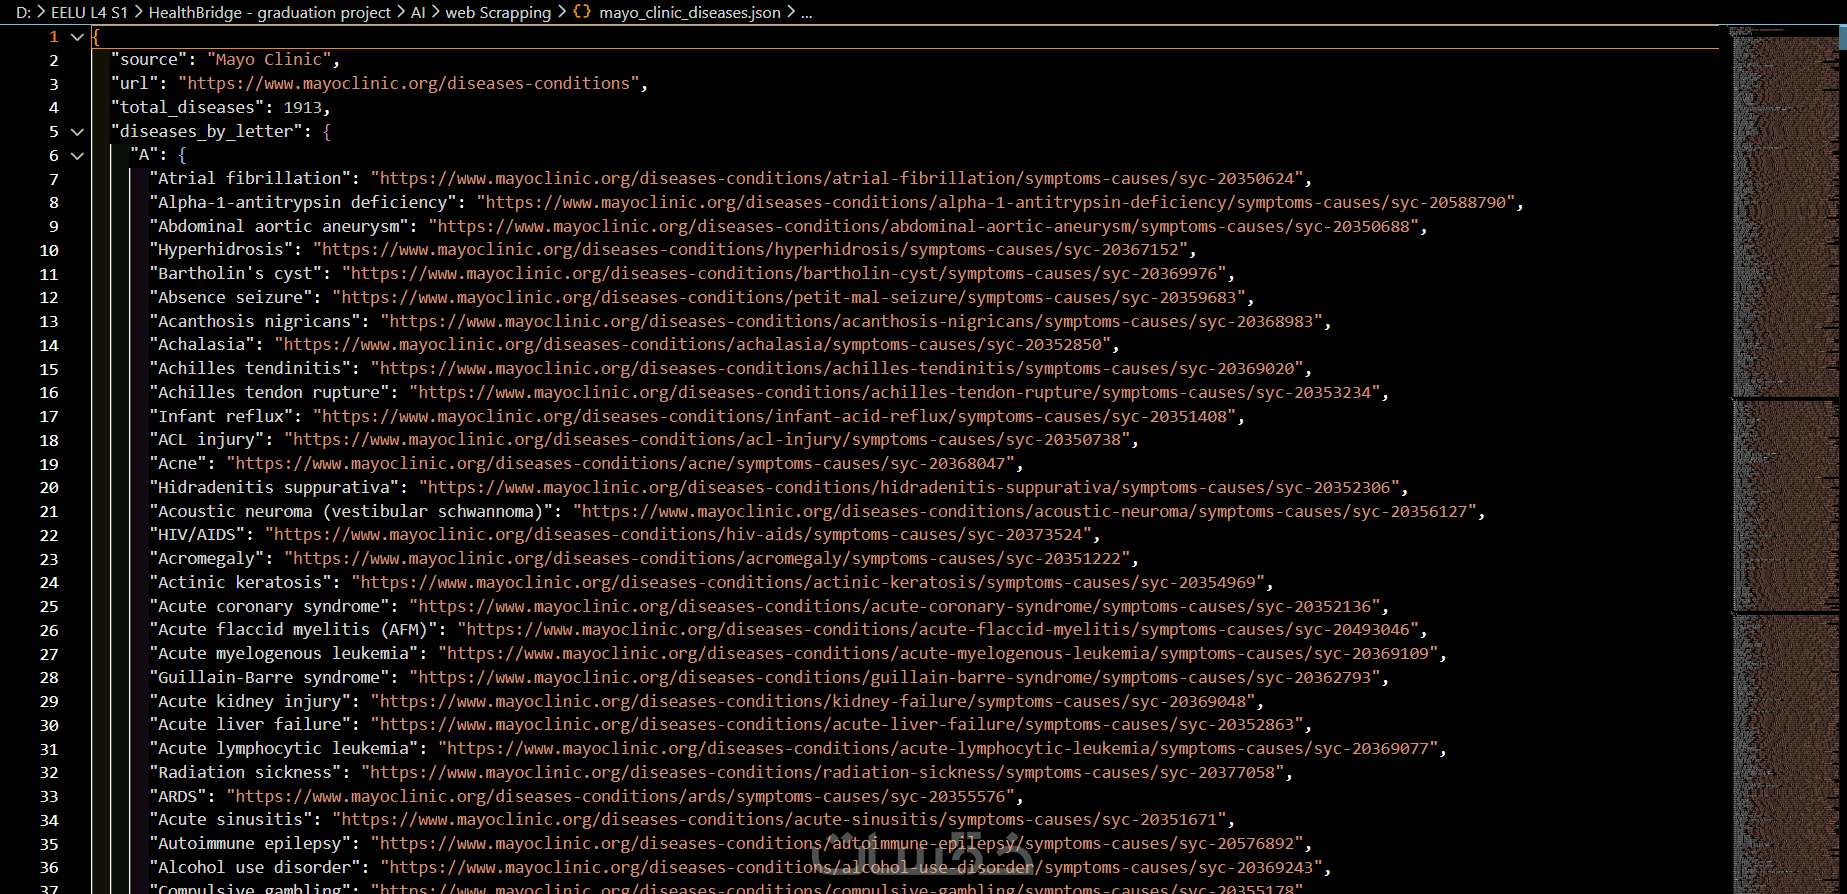Open the Acute liver failure URL
The width and height of the screenshot is (1847, 894).
click(837, 725)
